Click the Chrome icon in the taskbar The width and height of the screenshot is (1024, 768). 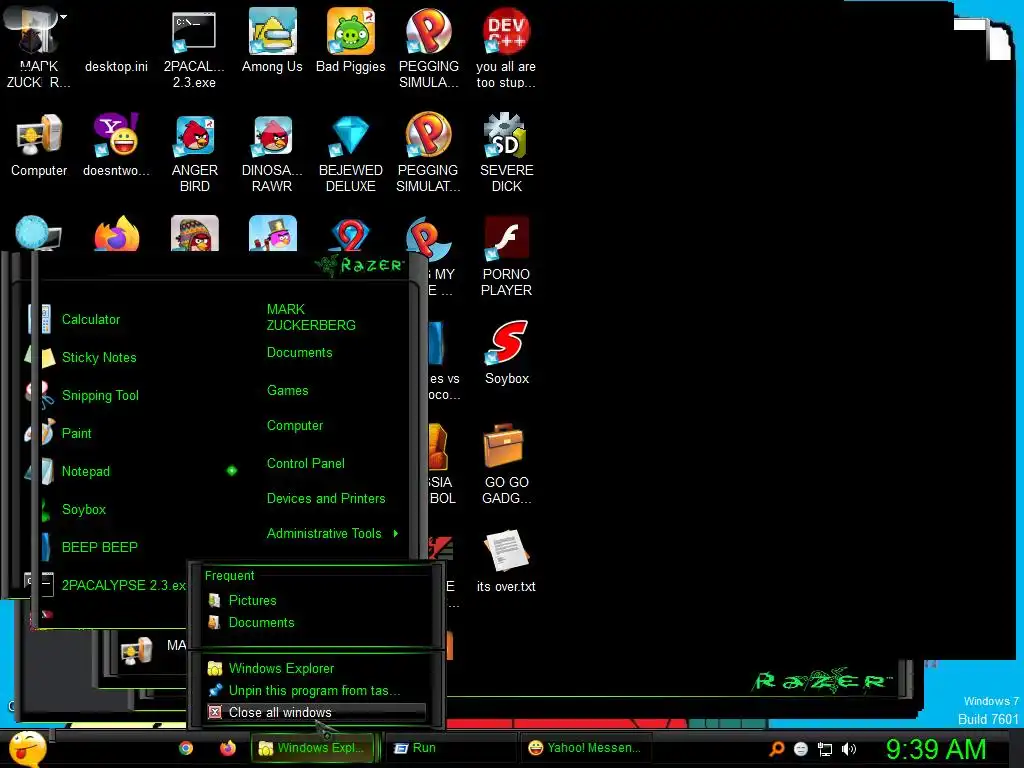(186, 748)
